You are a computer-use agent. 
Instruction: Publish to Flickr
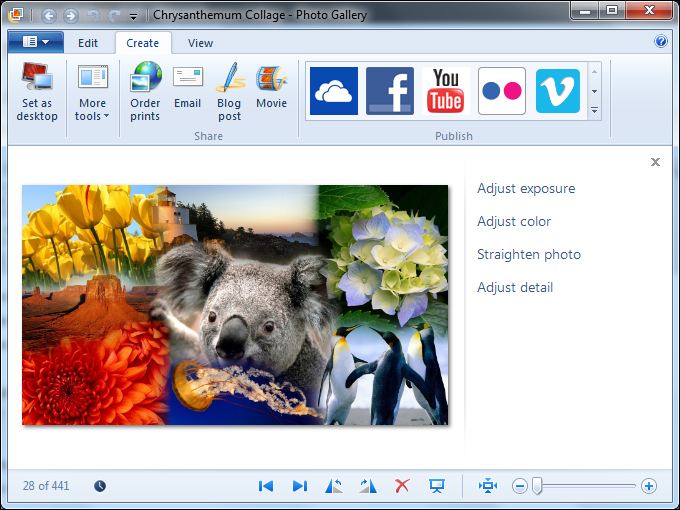tap(502, 91)
